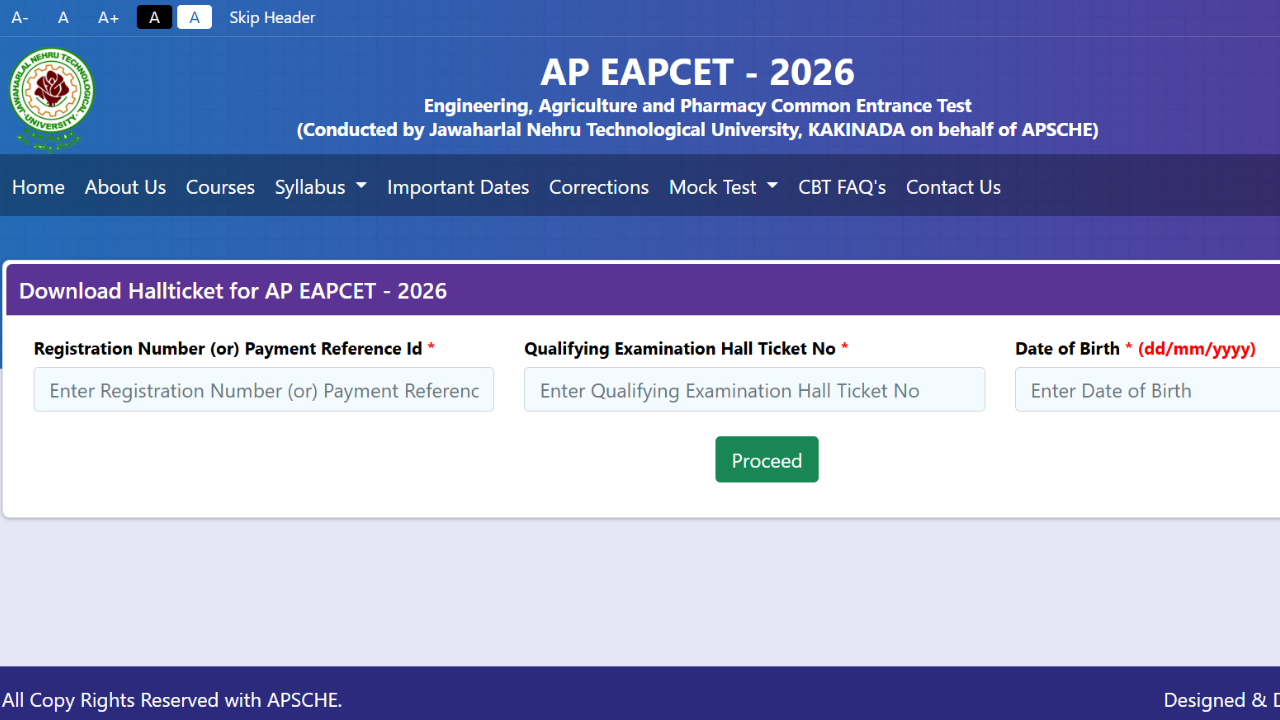Open the About Us page
Image resolution: width=1280 pixels, height=720 pixels.
tap(125, 187)
